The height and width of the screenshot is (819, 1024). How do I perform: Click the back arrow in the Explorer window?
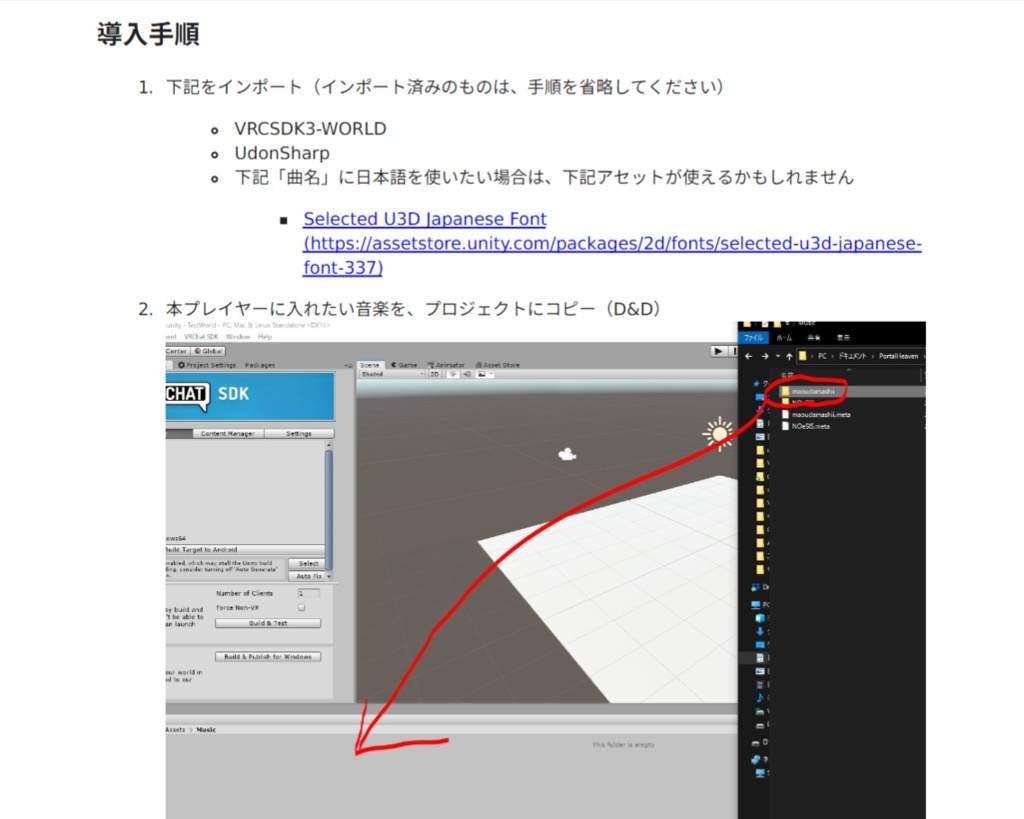point(748,356)
